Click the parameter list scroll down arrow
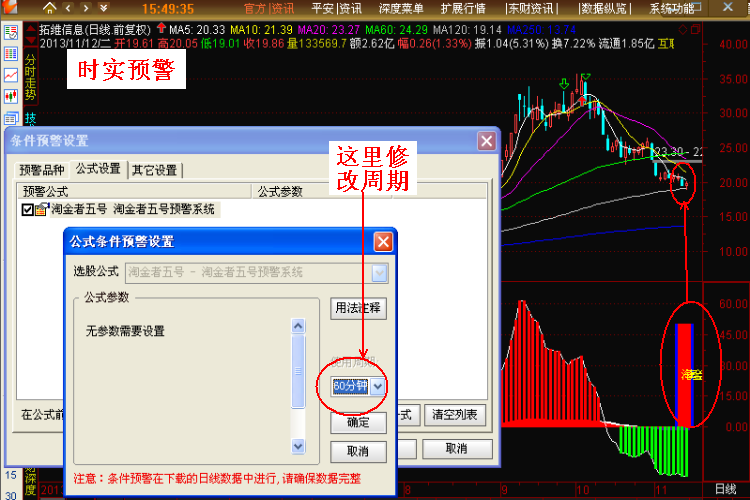The width and height of the screenshot is (750, 500). coord(298,446)
